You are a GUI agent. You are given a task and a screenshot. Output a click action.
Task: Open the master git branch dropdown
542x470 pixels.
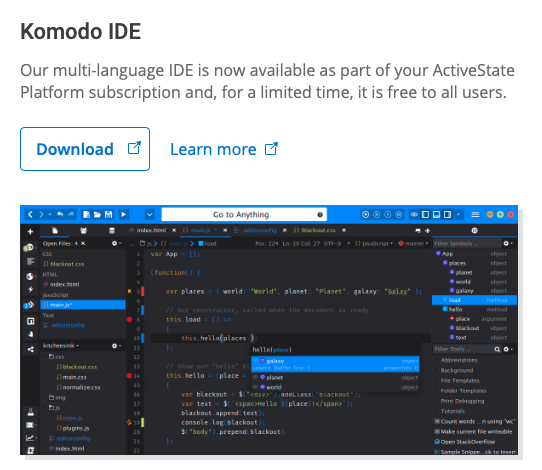point(413,244)
